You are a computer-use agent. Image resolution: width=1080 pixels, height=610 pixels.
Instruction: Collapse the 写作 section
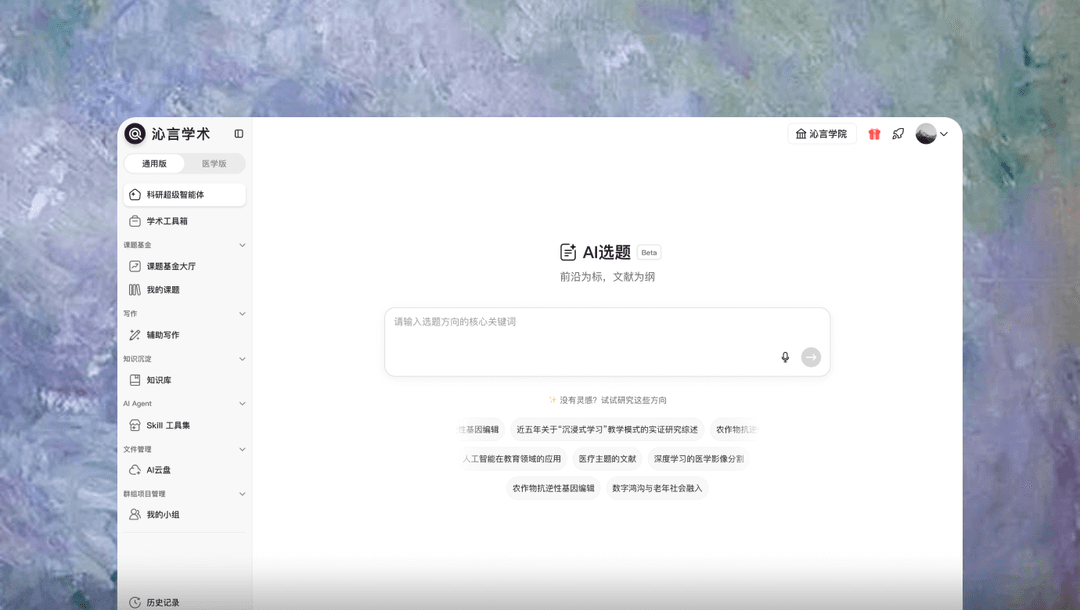click(x=242, y=314)
